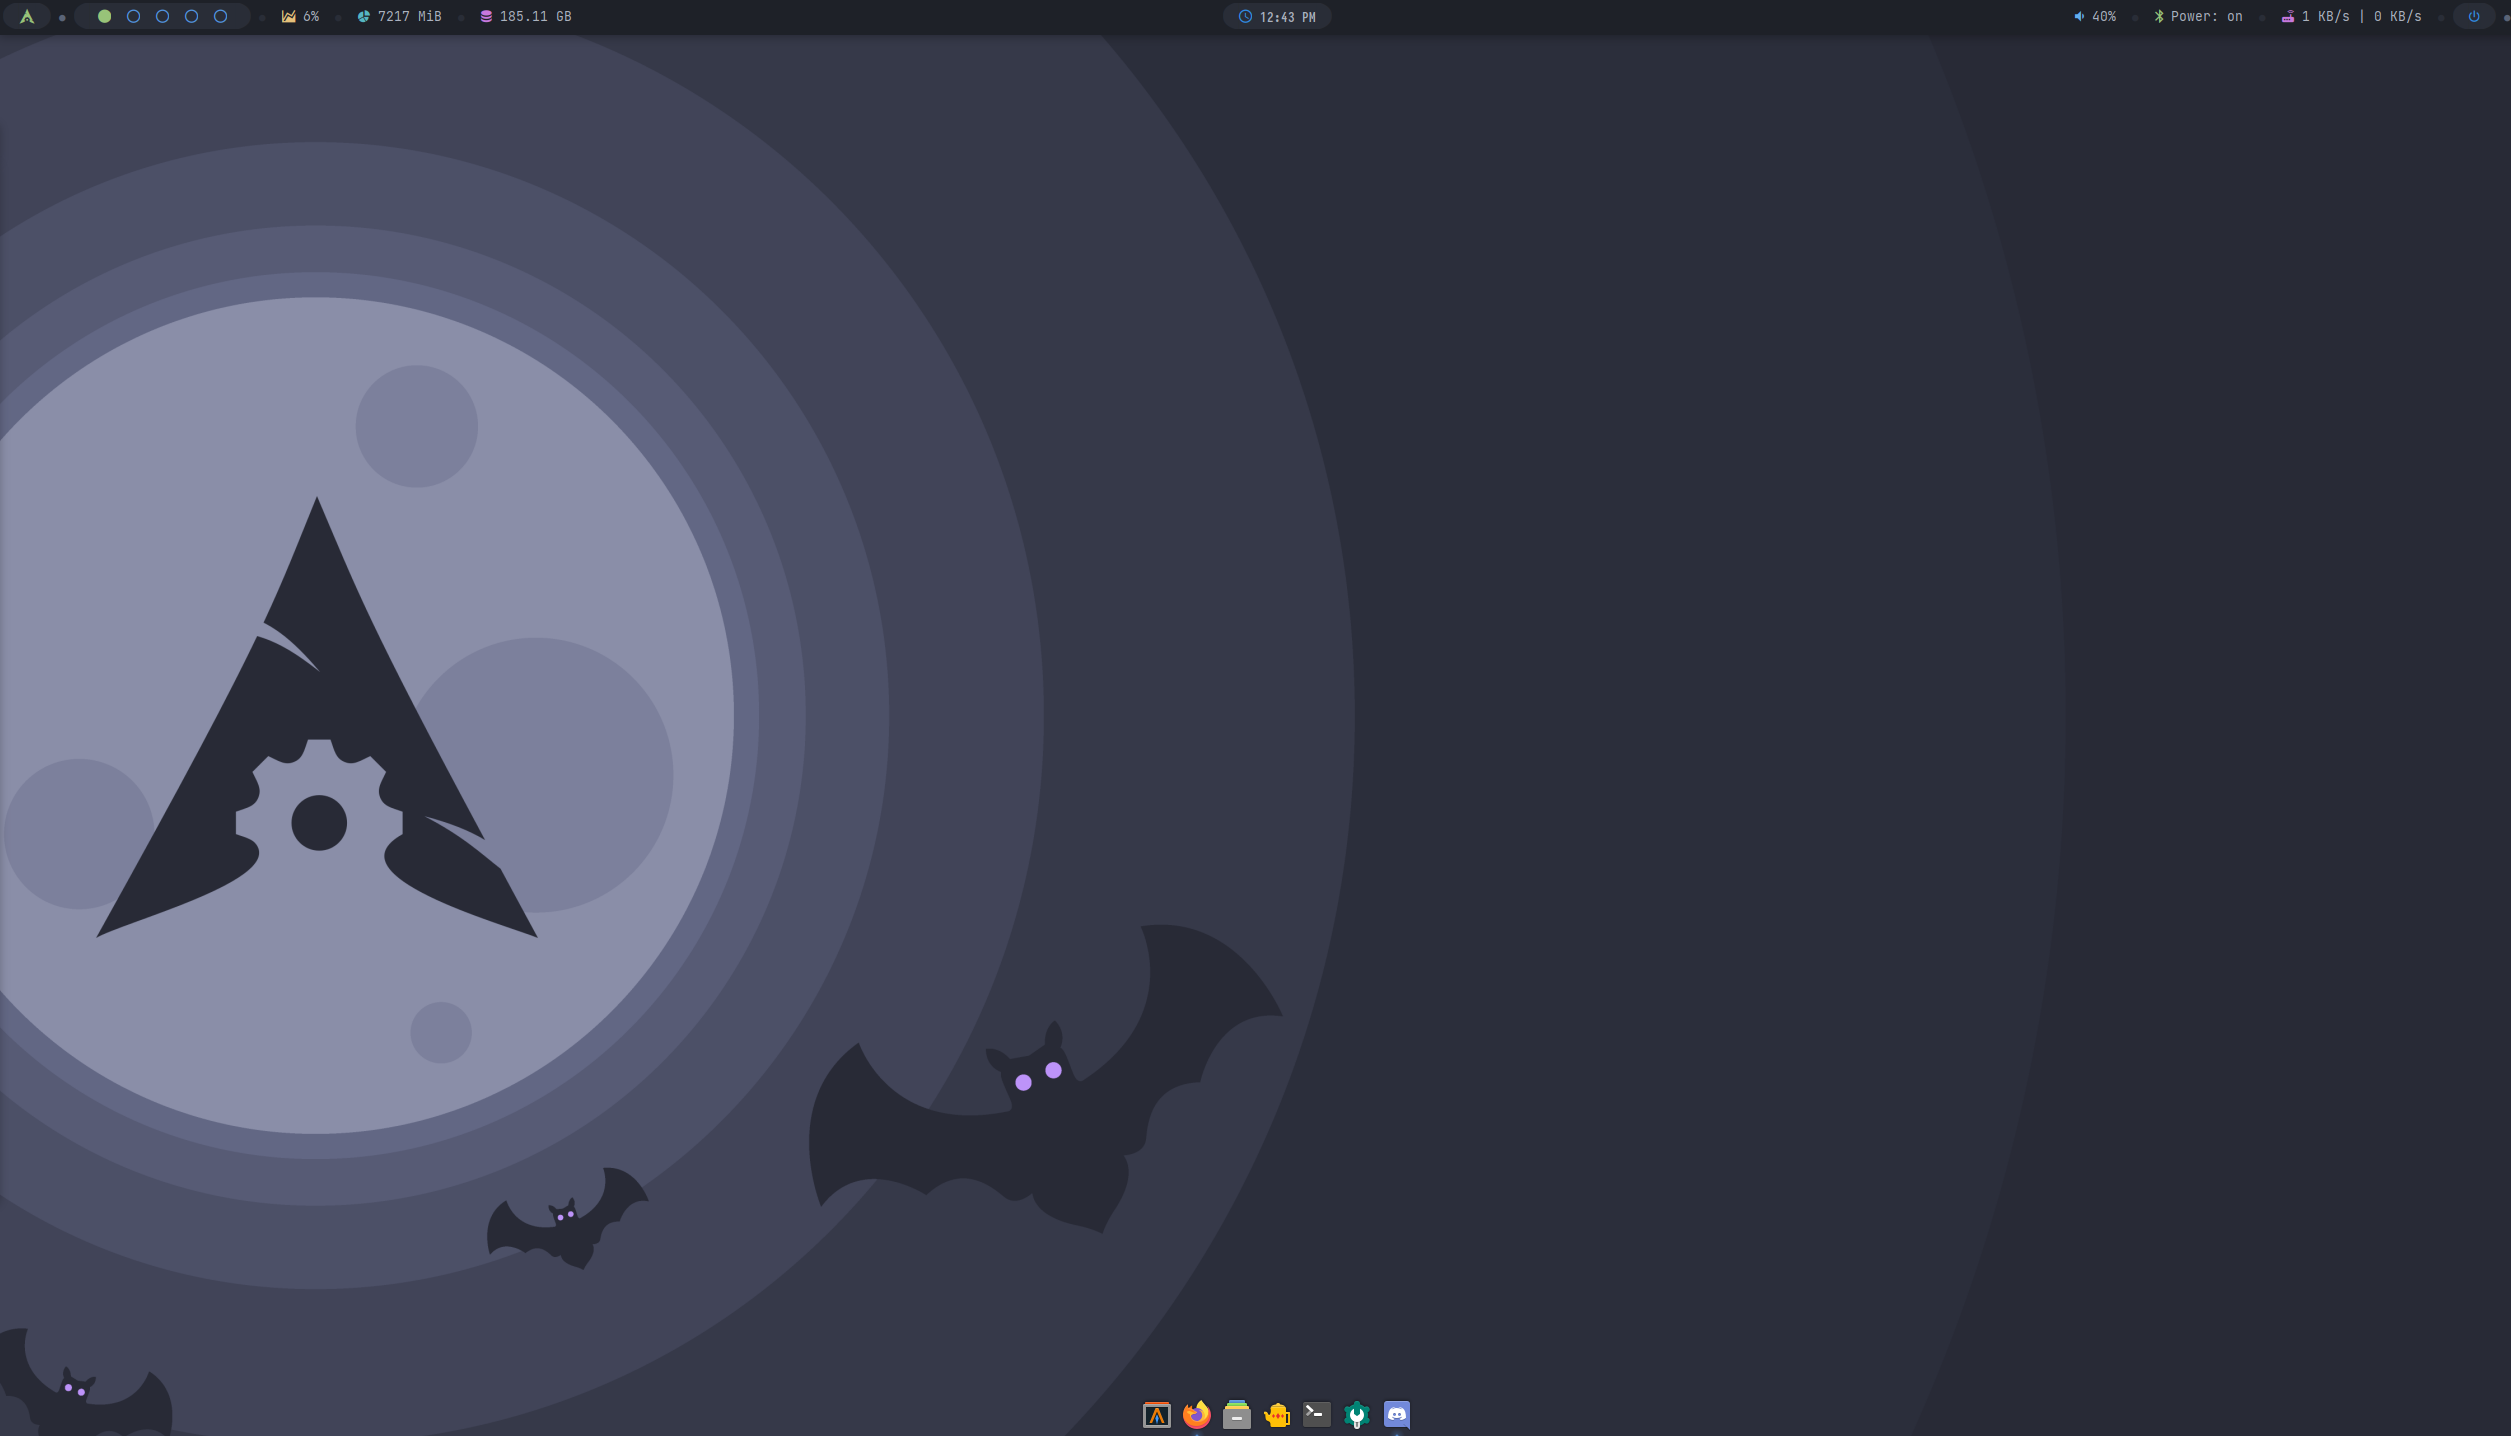The height and width of the screenshot is (1436, 2511).
Task: Click the 185.11 GB disk module
Action: coord(526,17)
